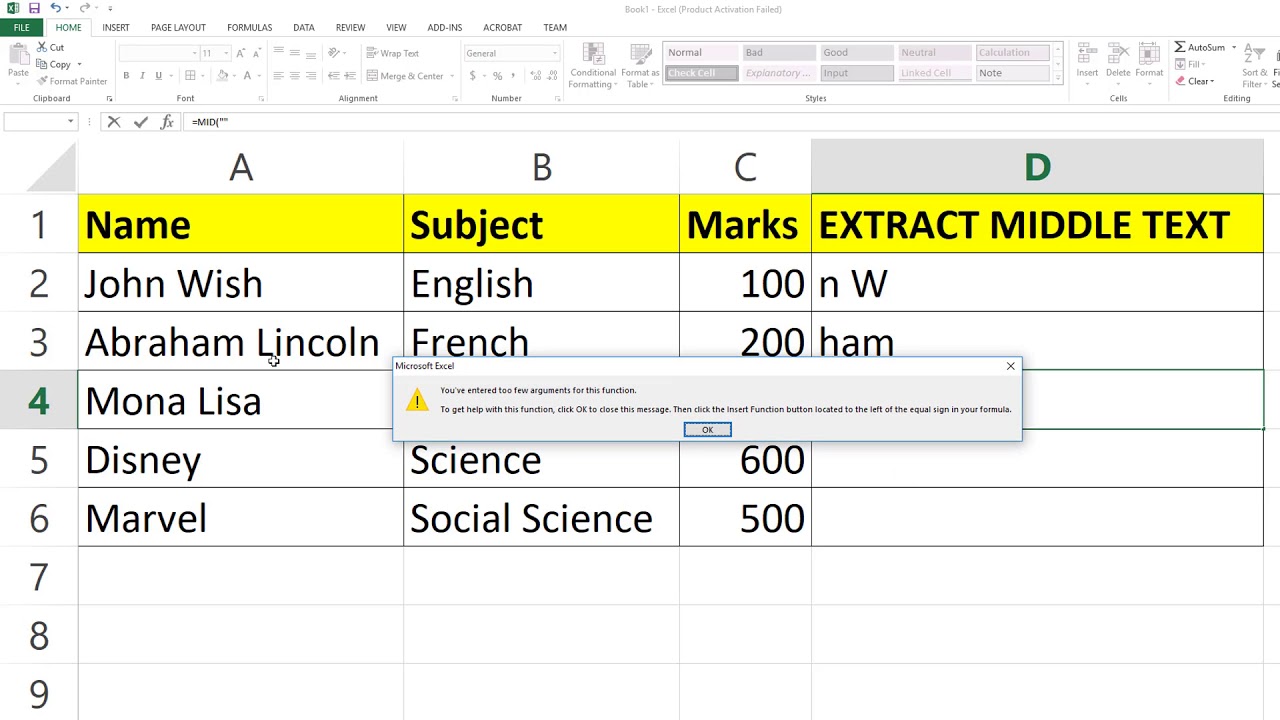Click the Insert Function fx icon
Viewport: 1280px width, 720px height.
[x=167, y=121]
